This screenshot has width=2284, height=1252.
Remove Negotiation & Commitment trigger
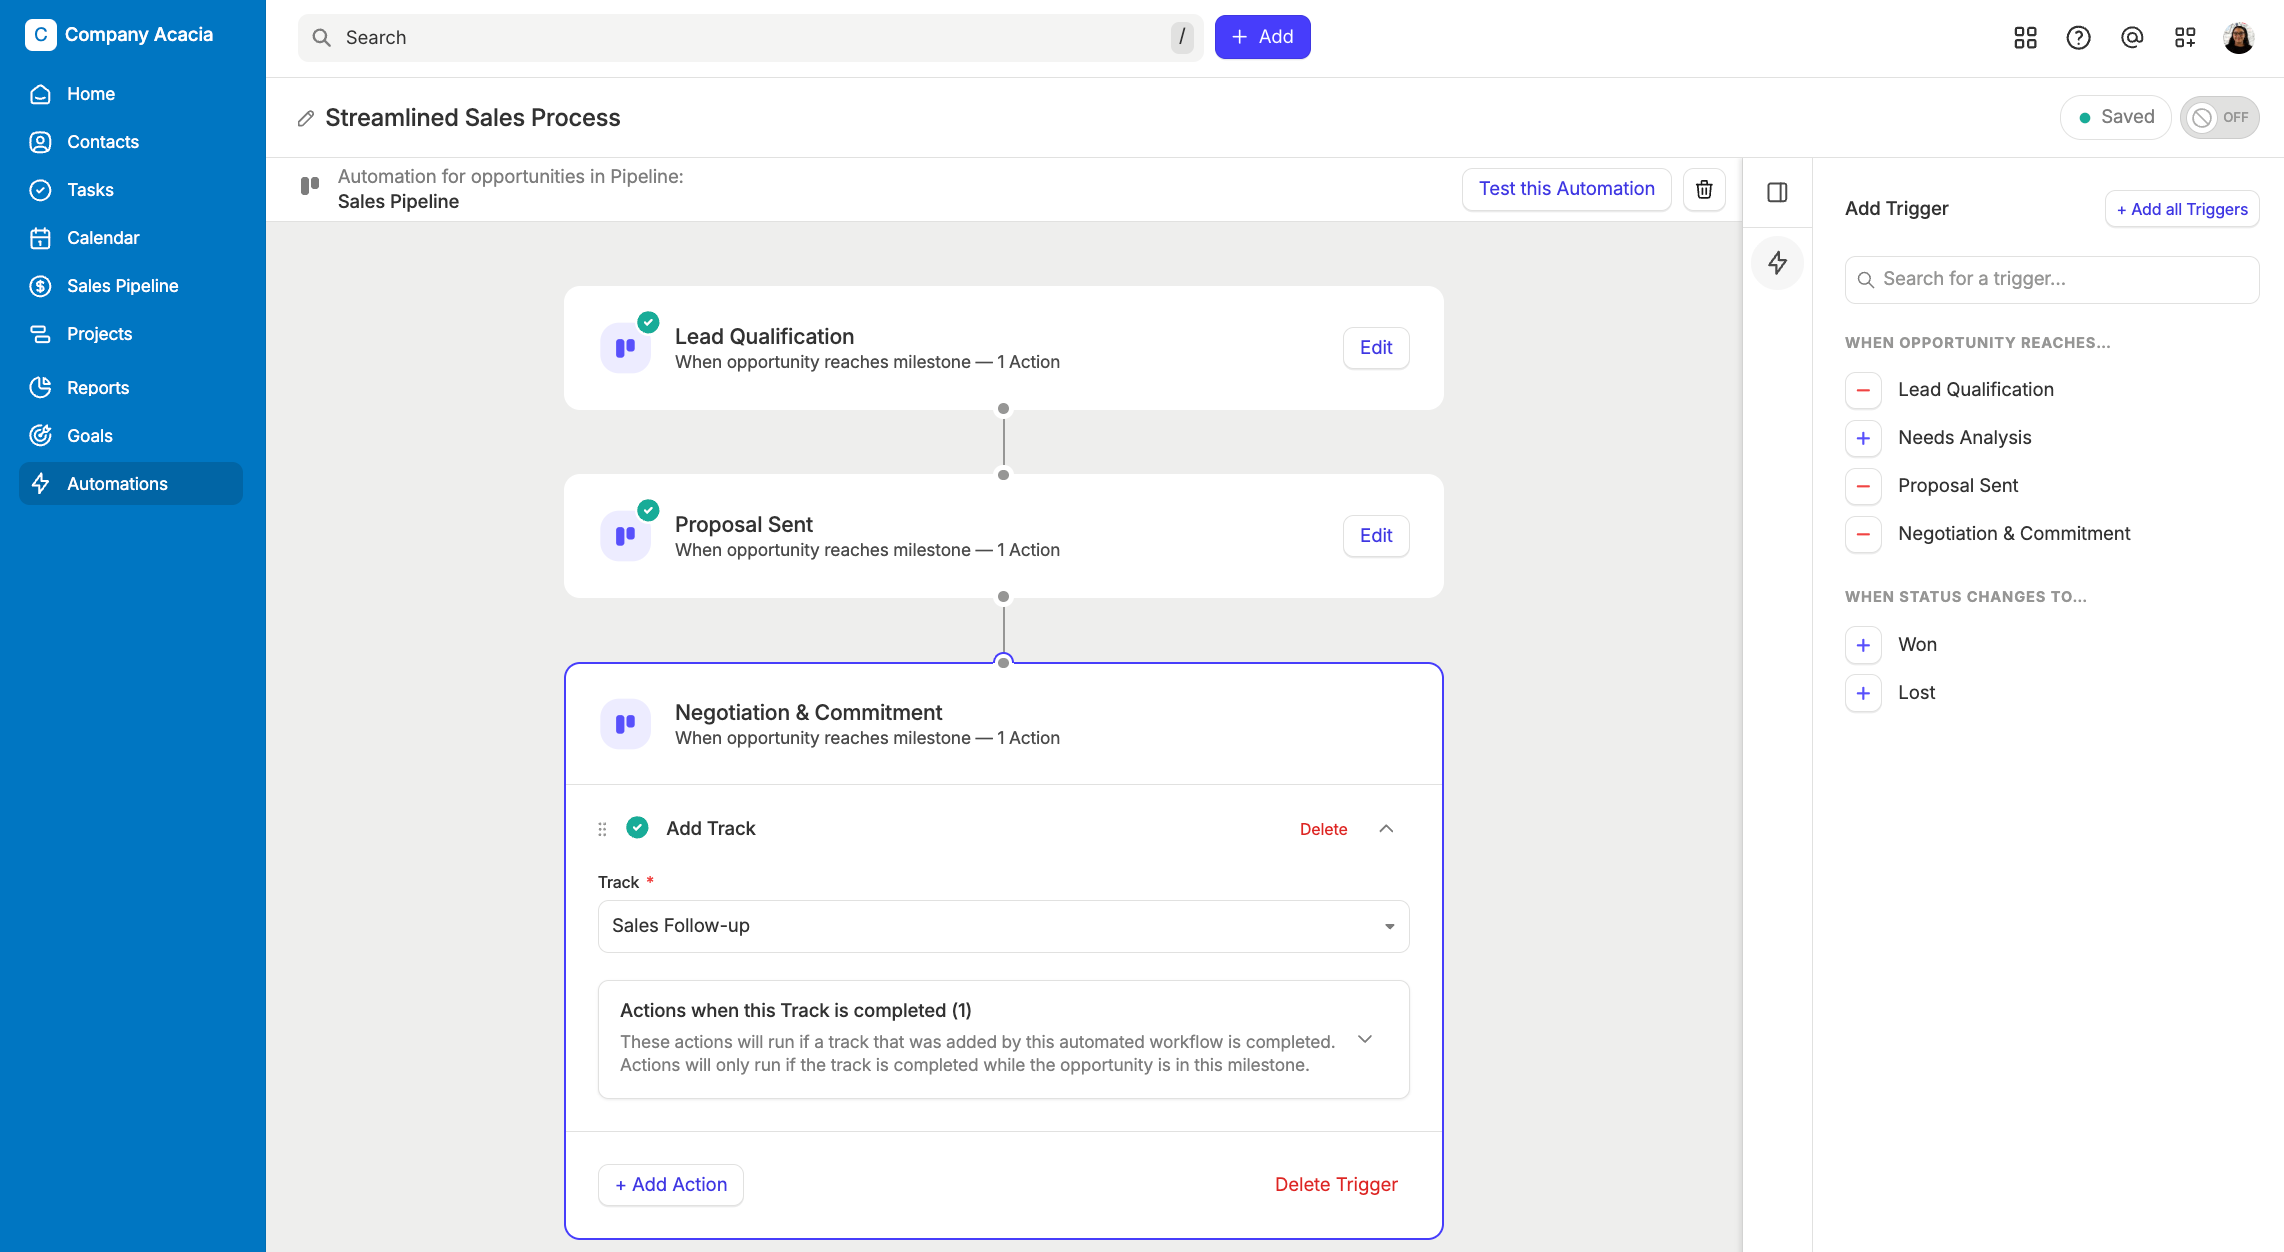[x=1863, y=534]
